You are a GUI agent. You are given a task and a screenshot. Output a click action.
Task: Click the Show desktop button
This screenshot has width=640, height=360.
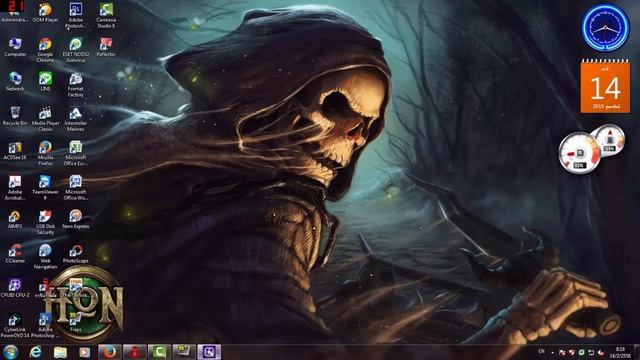click(x=637, y=352)
